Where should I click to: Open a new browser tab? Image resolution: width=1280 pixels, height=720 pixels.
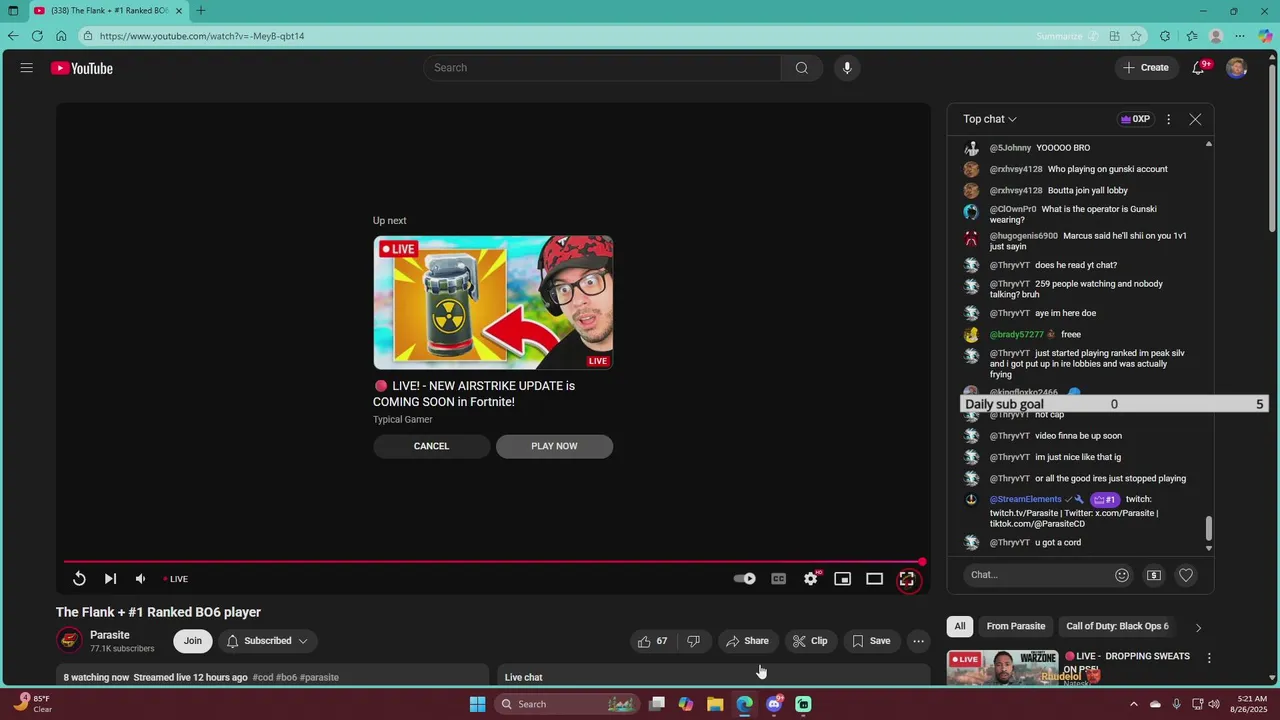[x=201, y=11]
